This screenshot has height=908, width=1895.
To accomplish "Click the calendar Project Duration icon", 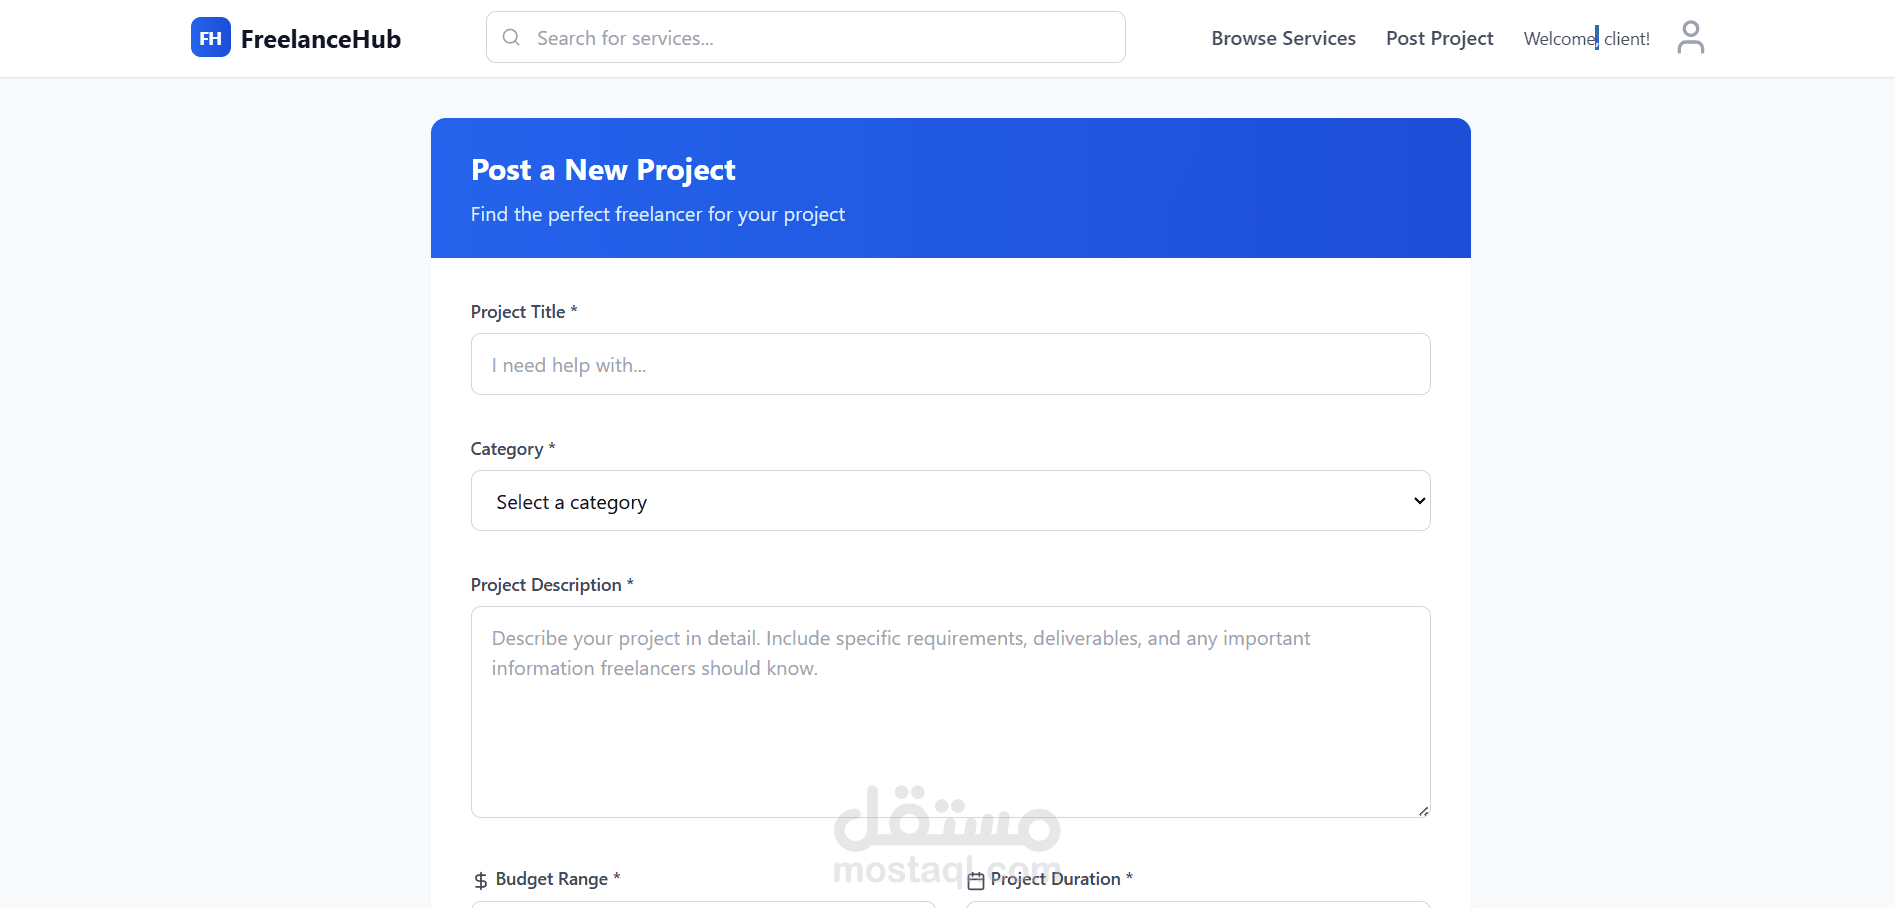I will point(976,881).
